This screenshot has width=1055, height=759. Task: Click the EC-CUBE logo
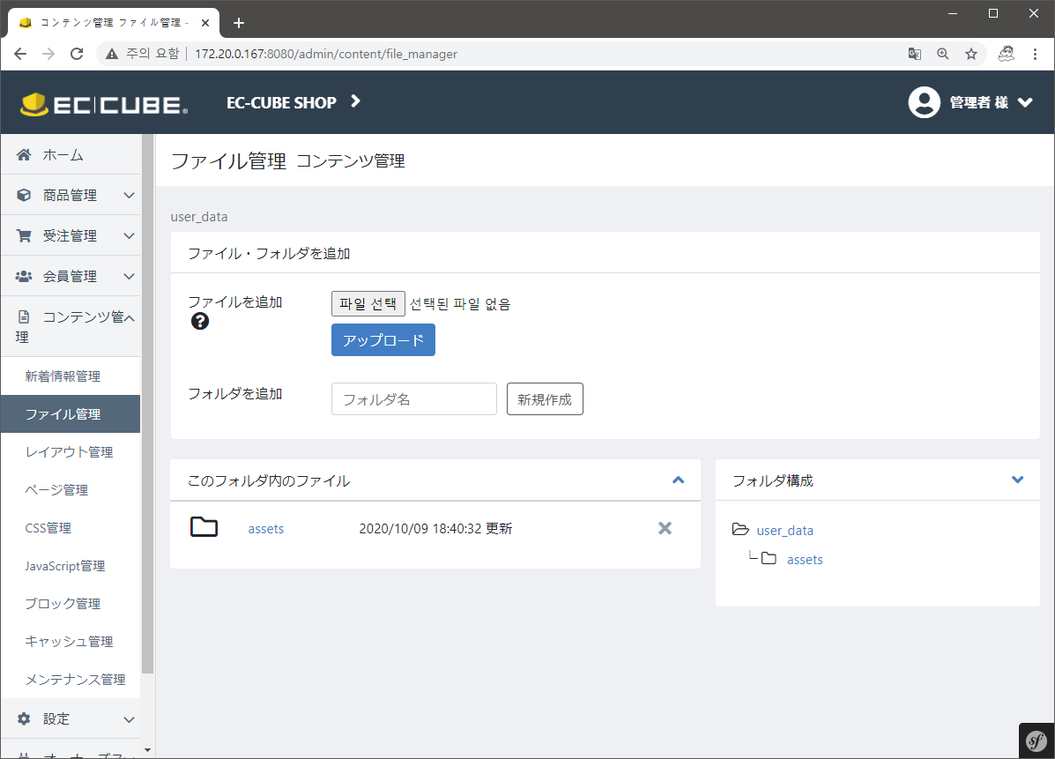pos(100,102)
